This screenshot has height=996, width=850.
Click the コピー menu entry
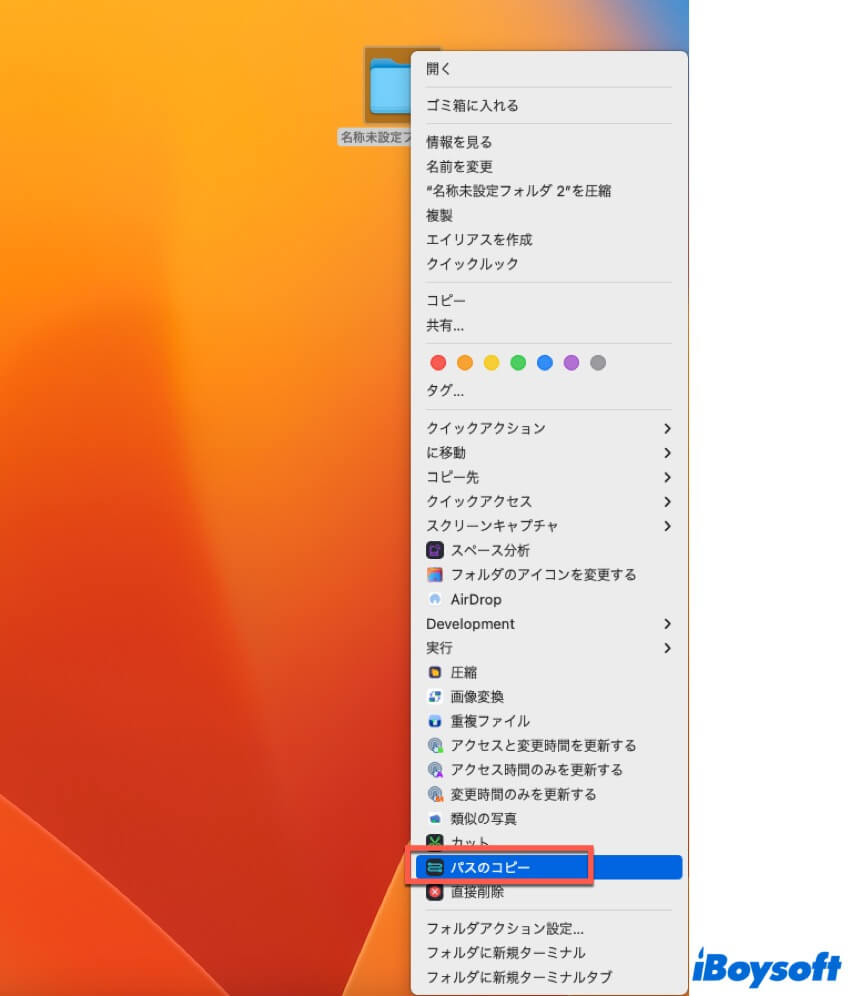pos(445,300)
